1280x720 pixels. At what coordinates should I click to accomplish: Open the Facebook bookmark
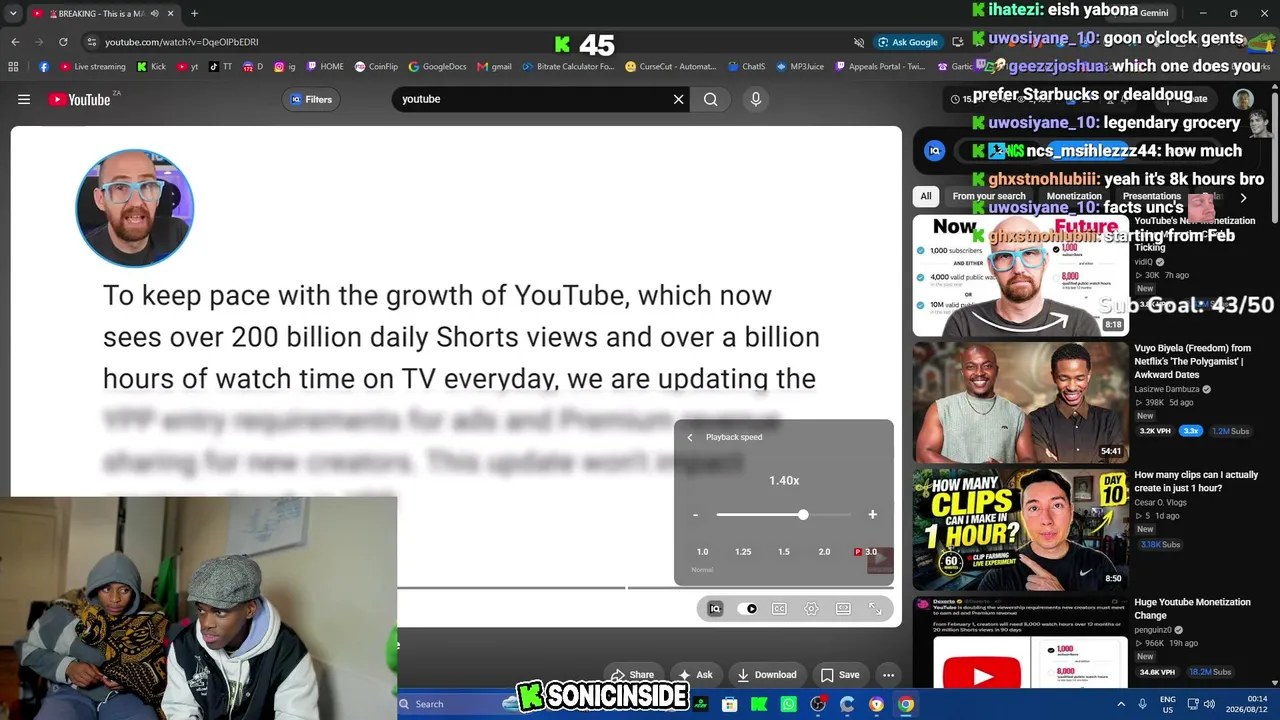44,67
